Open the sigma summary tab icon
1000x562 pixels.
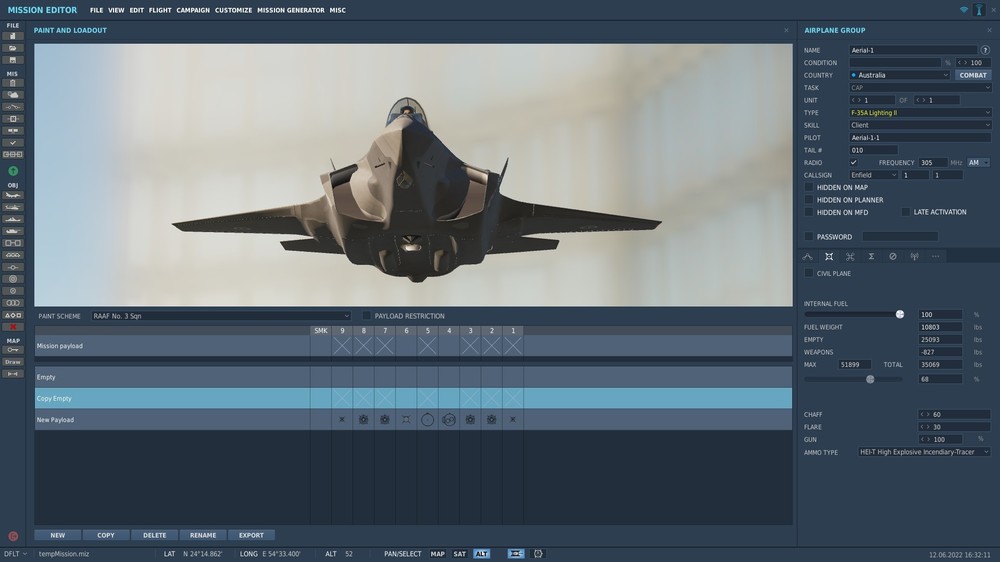pos(871,256)
